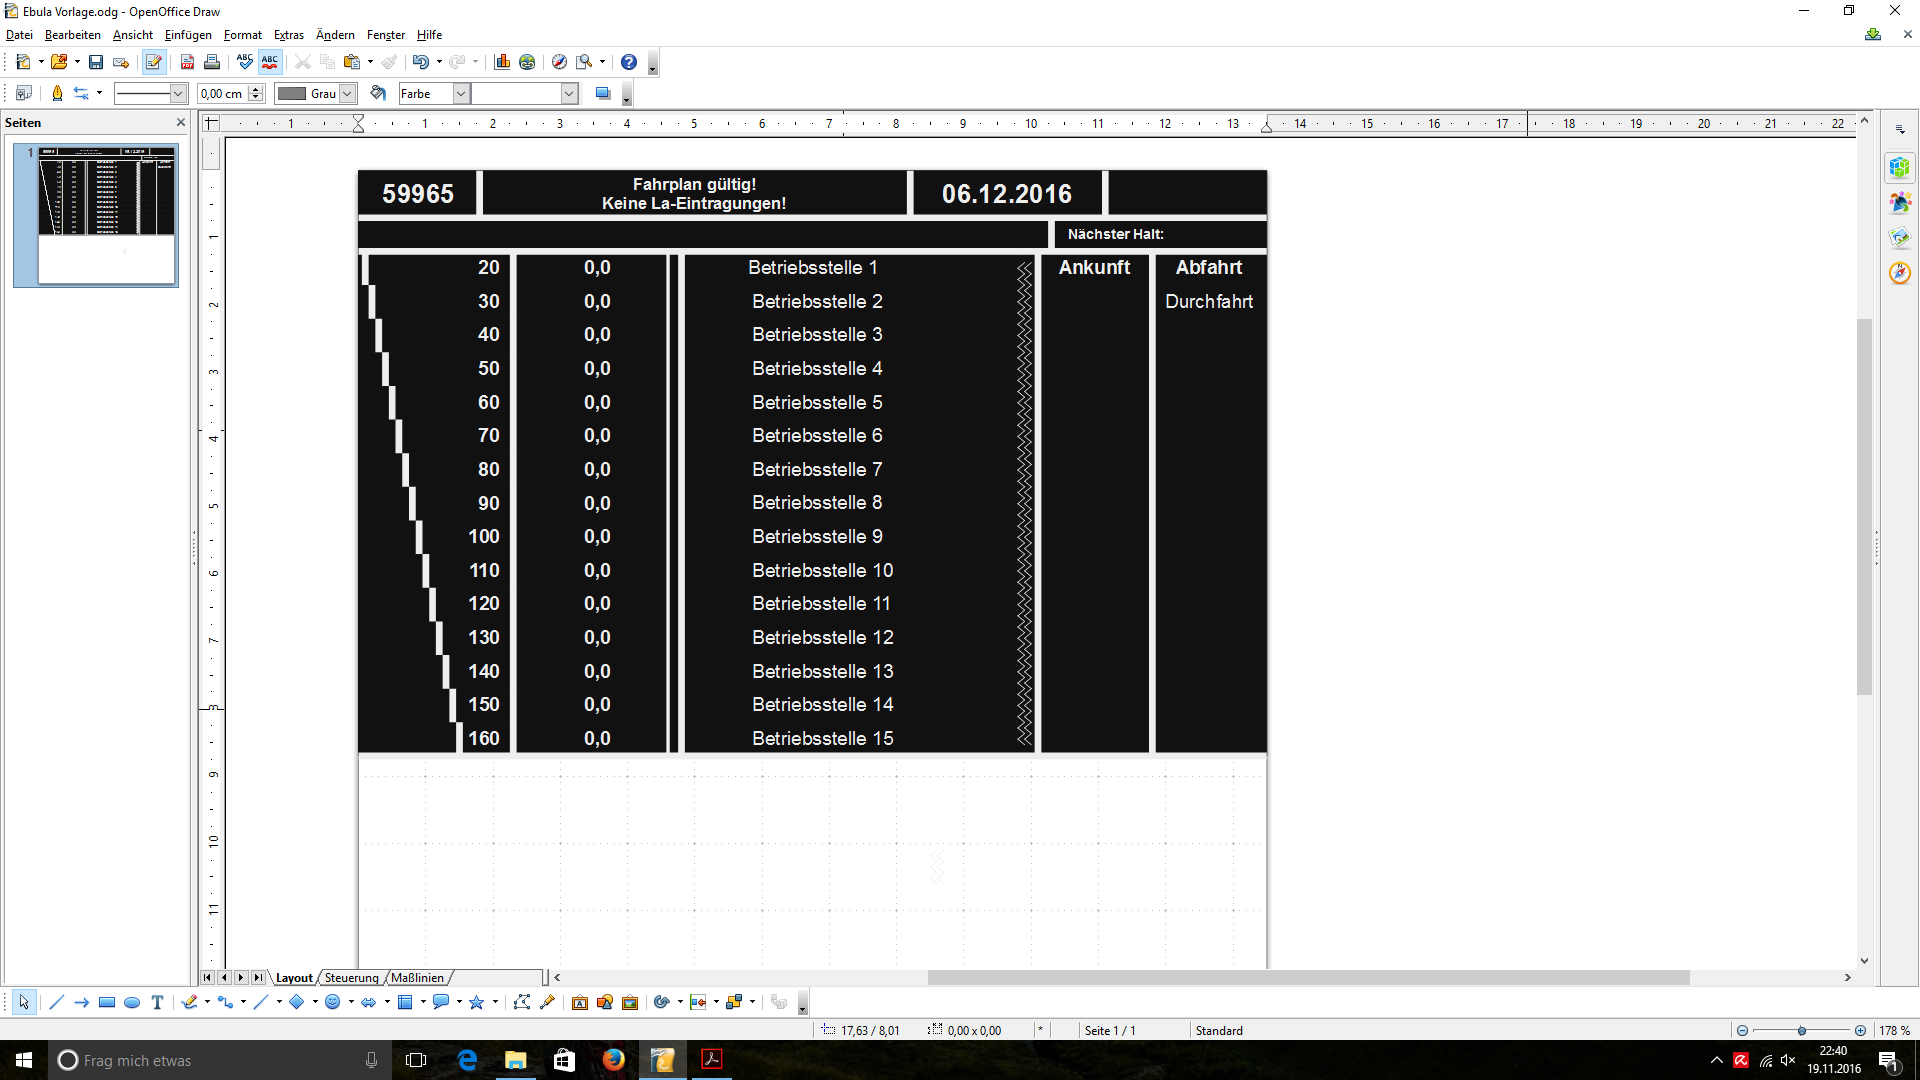1920x1080 pixels.
Task: Toggle Edit File mode button
Action: click(x=153, y=62)
